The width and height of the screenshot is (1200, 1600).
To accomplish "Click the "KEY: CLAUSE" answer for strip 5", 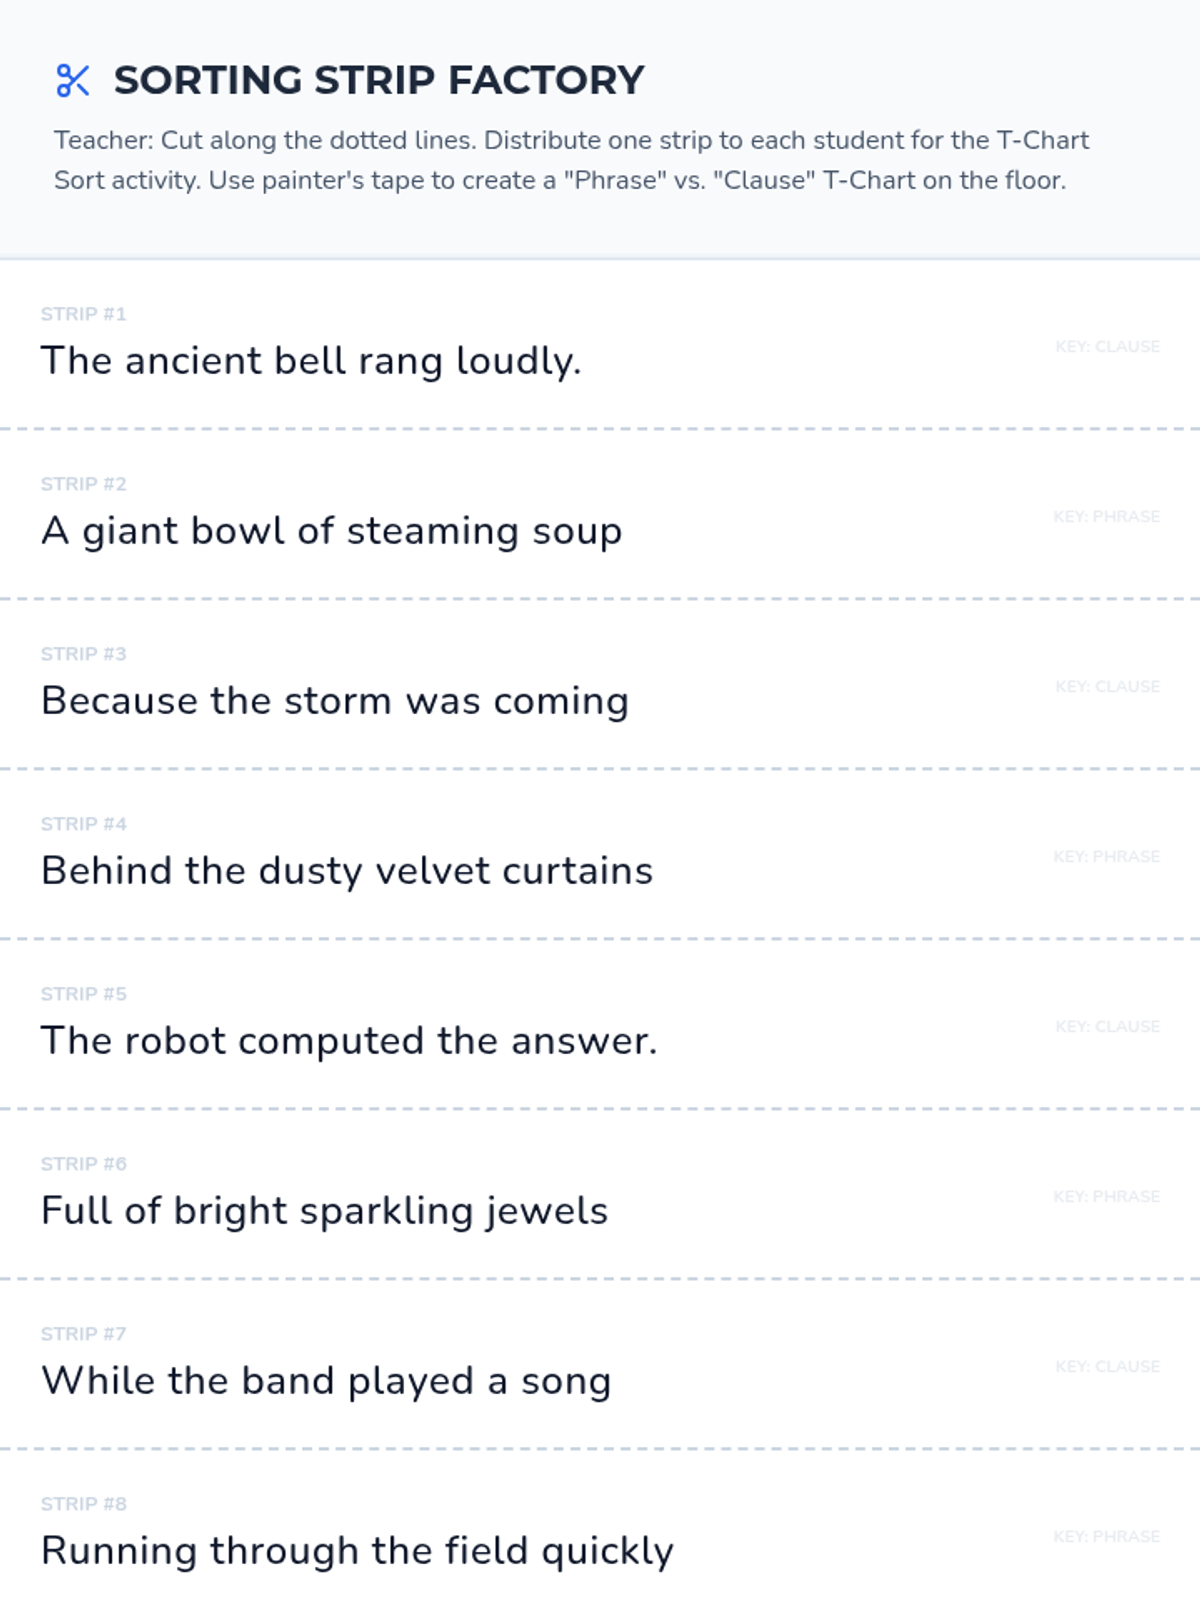I will coord(1107,1027).
